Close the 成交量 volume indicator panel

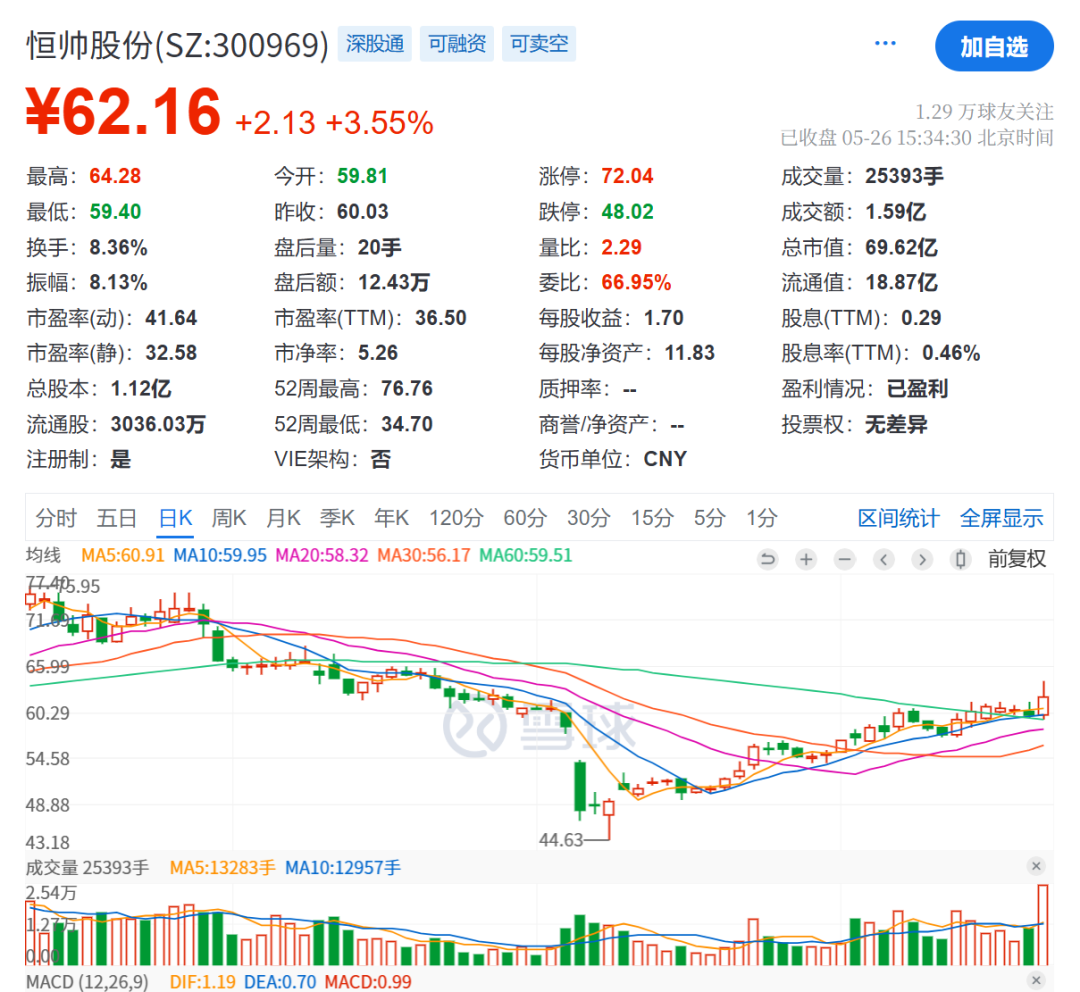coord(1036,866)
